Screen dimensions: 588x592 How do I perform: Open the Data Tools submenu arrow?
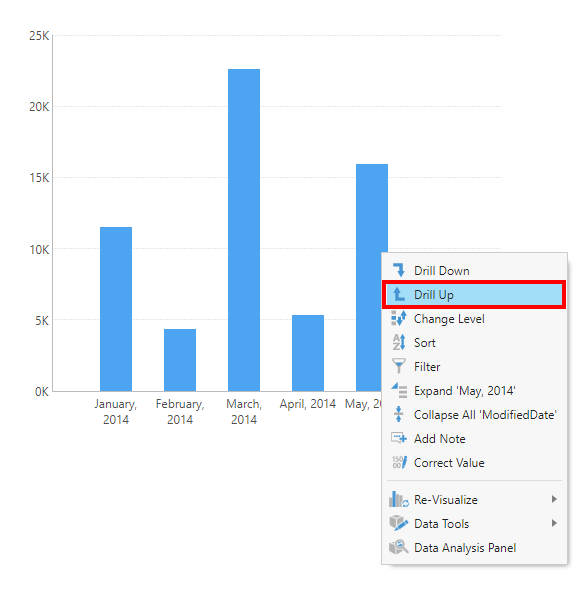click(x=554, y=523)
